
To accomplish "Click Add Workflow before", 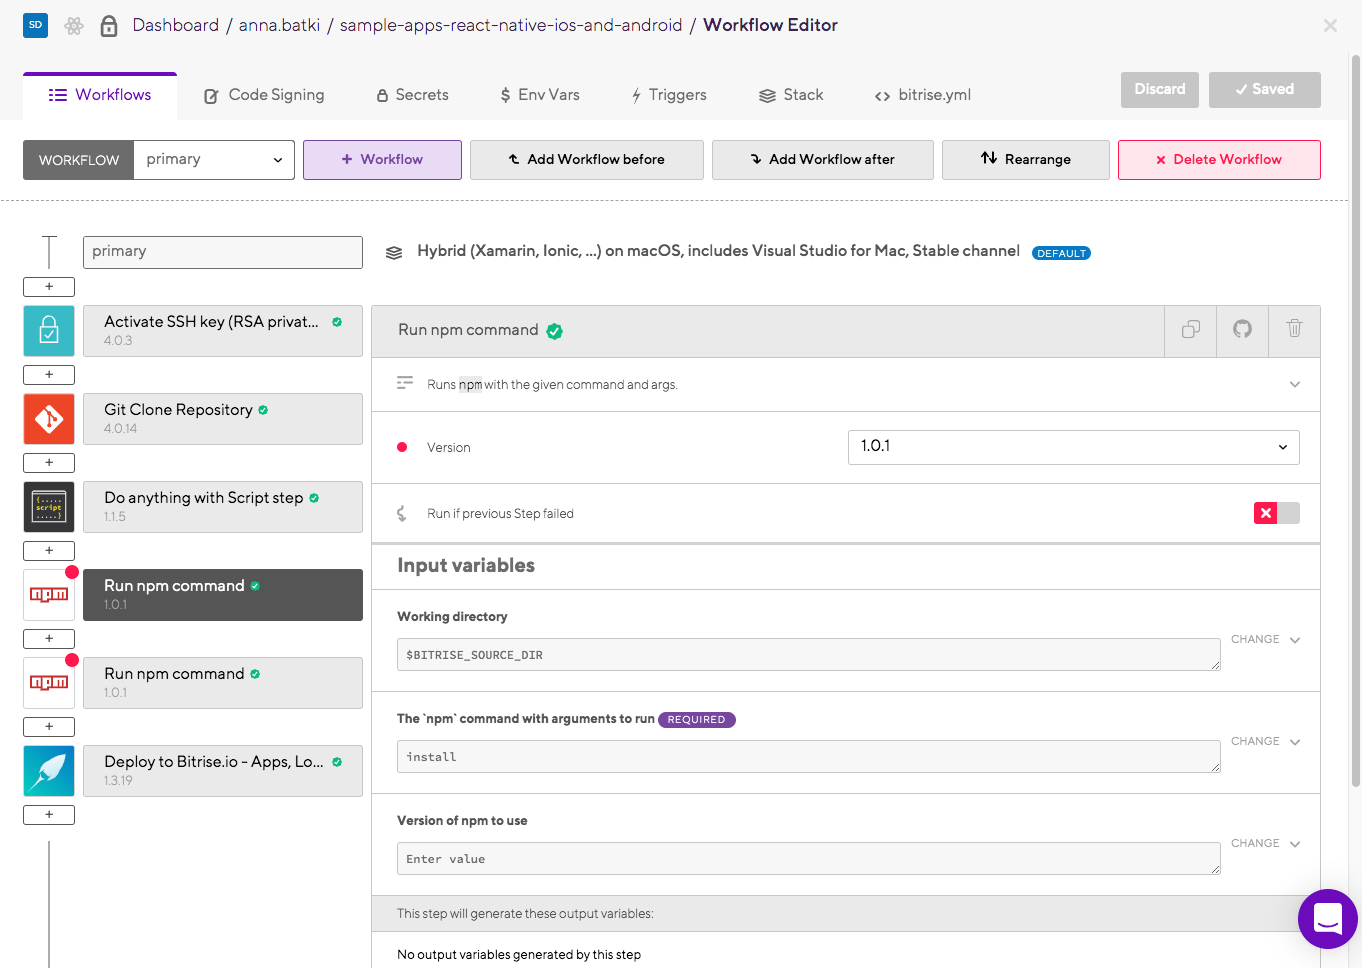I will (587, 160).
